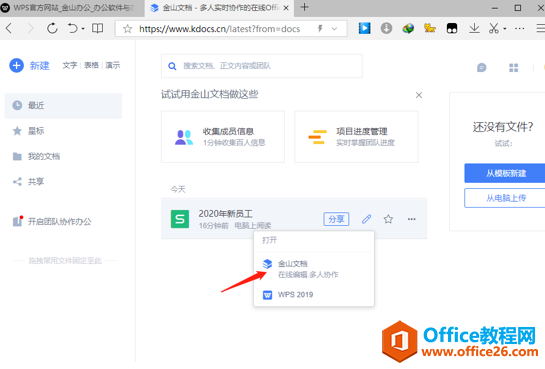Image resolution: width=545 pixels, height=369 pixels.
Task: Click the blue plus 新建 icon
Action: pyautogui.click(x=16, y=65)
